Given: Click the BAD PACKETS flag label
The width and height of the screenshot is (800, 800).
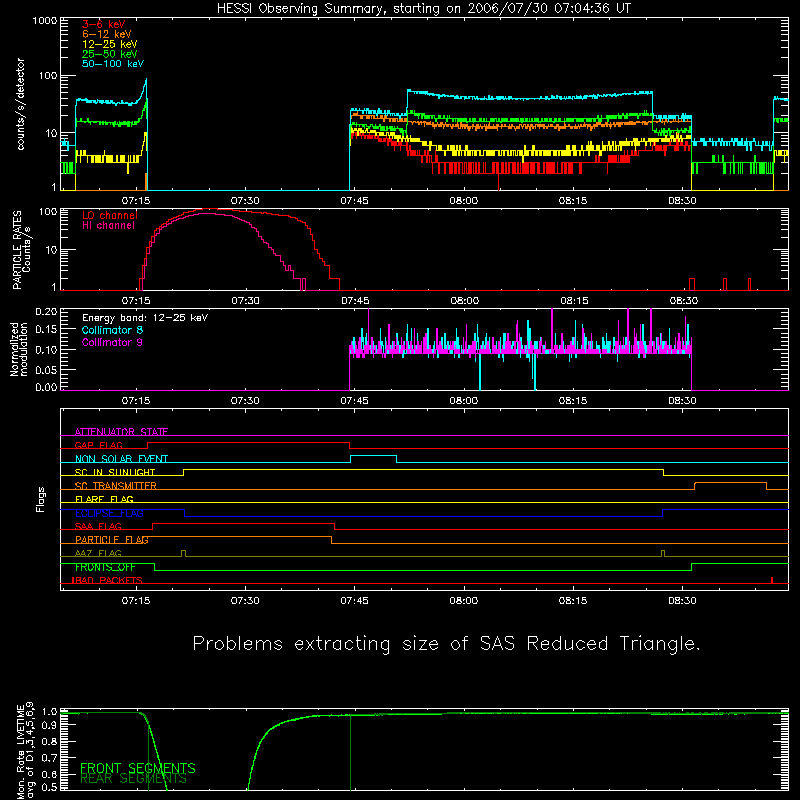Looking at the screenshot, I should [x=107, y=580].
